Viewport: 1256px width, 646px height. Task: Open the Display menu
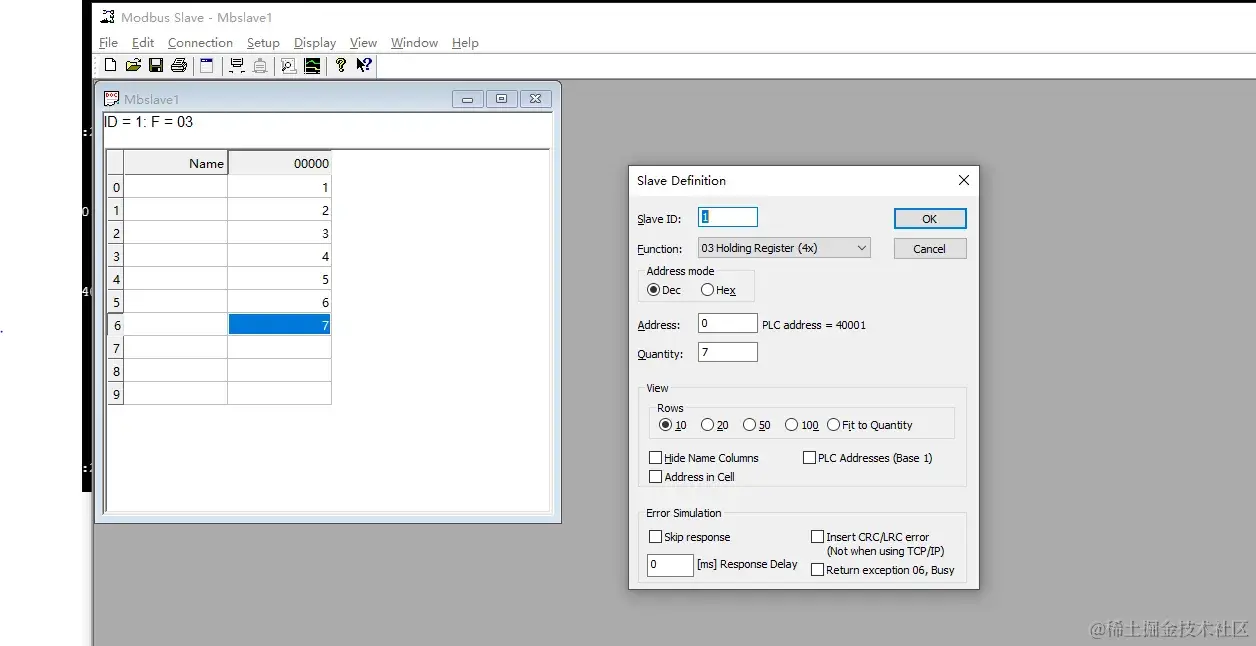tap(315, 43)
